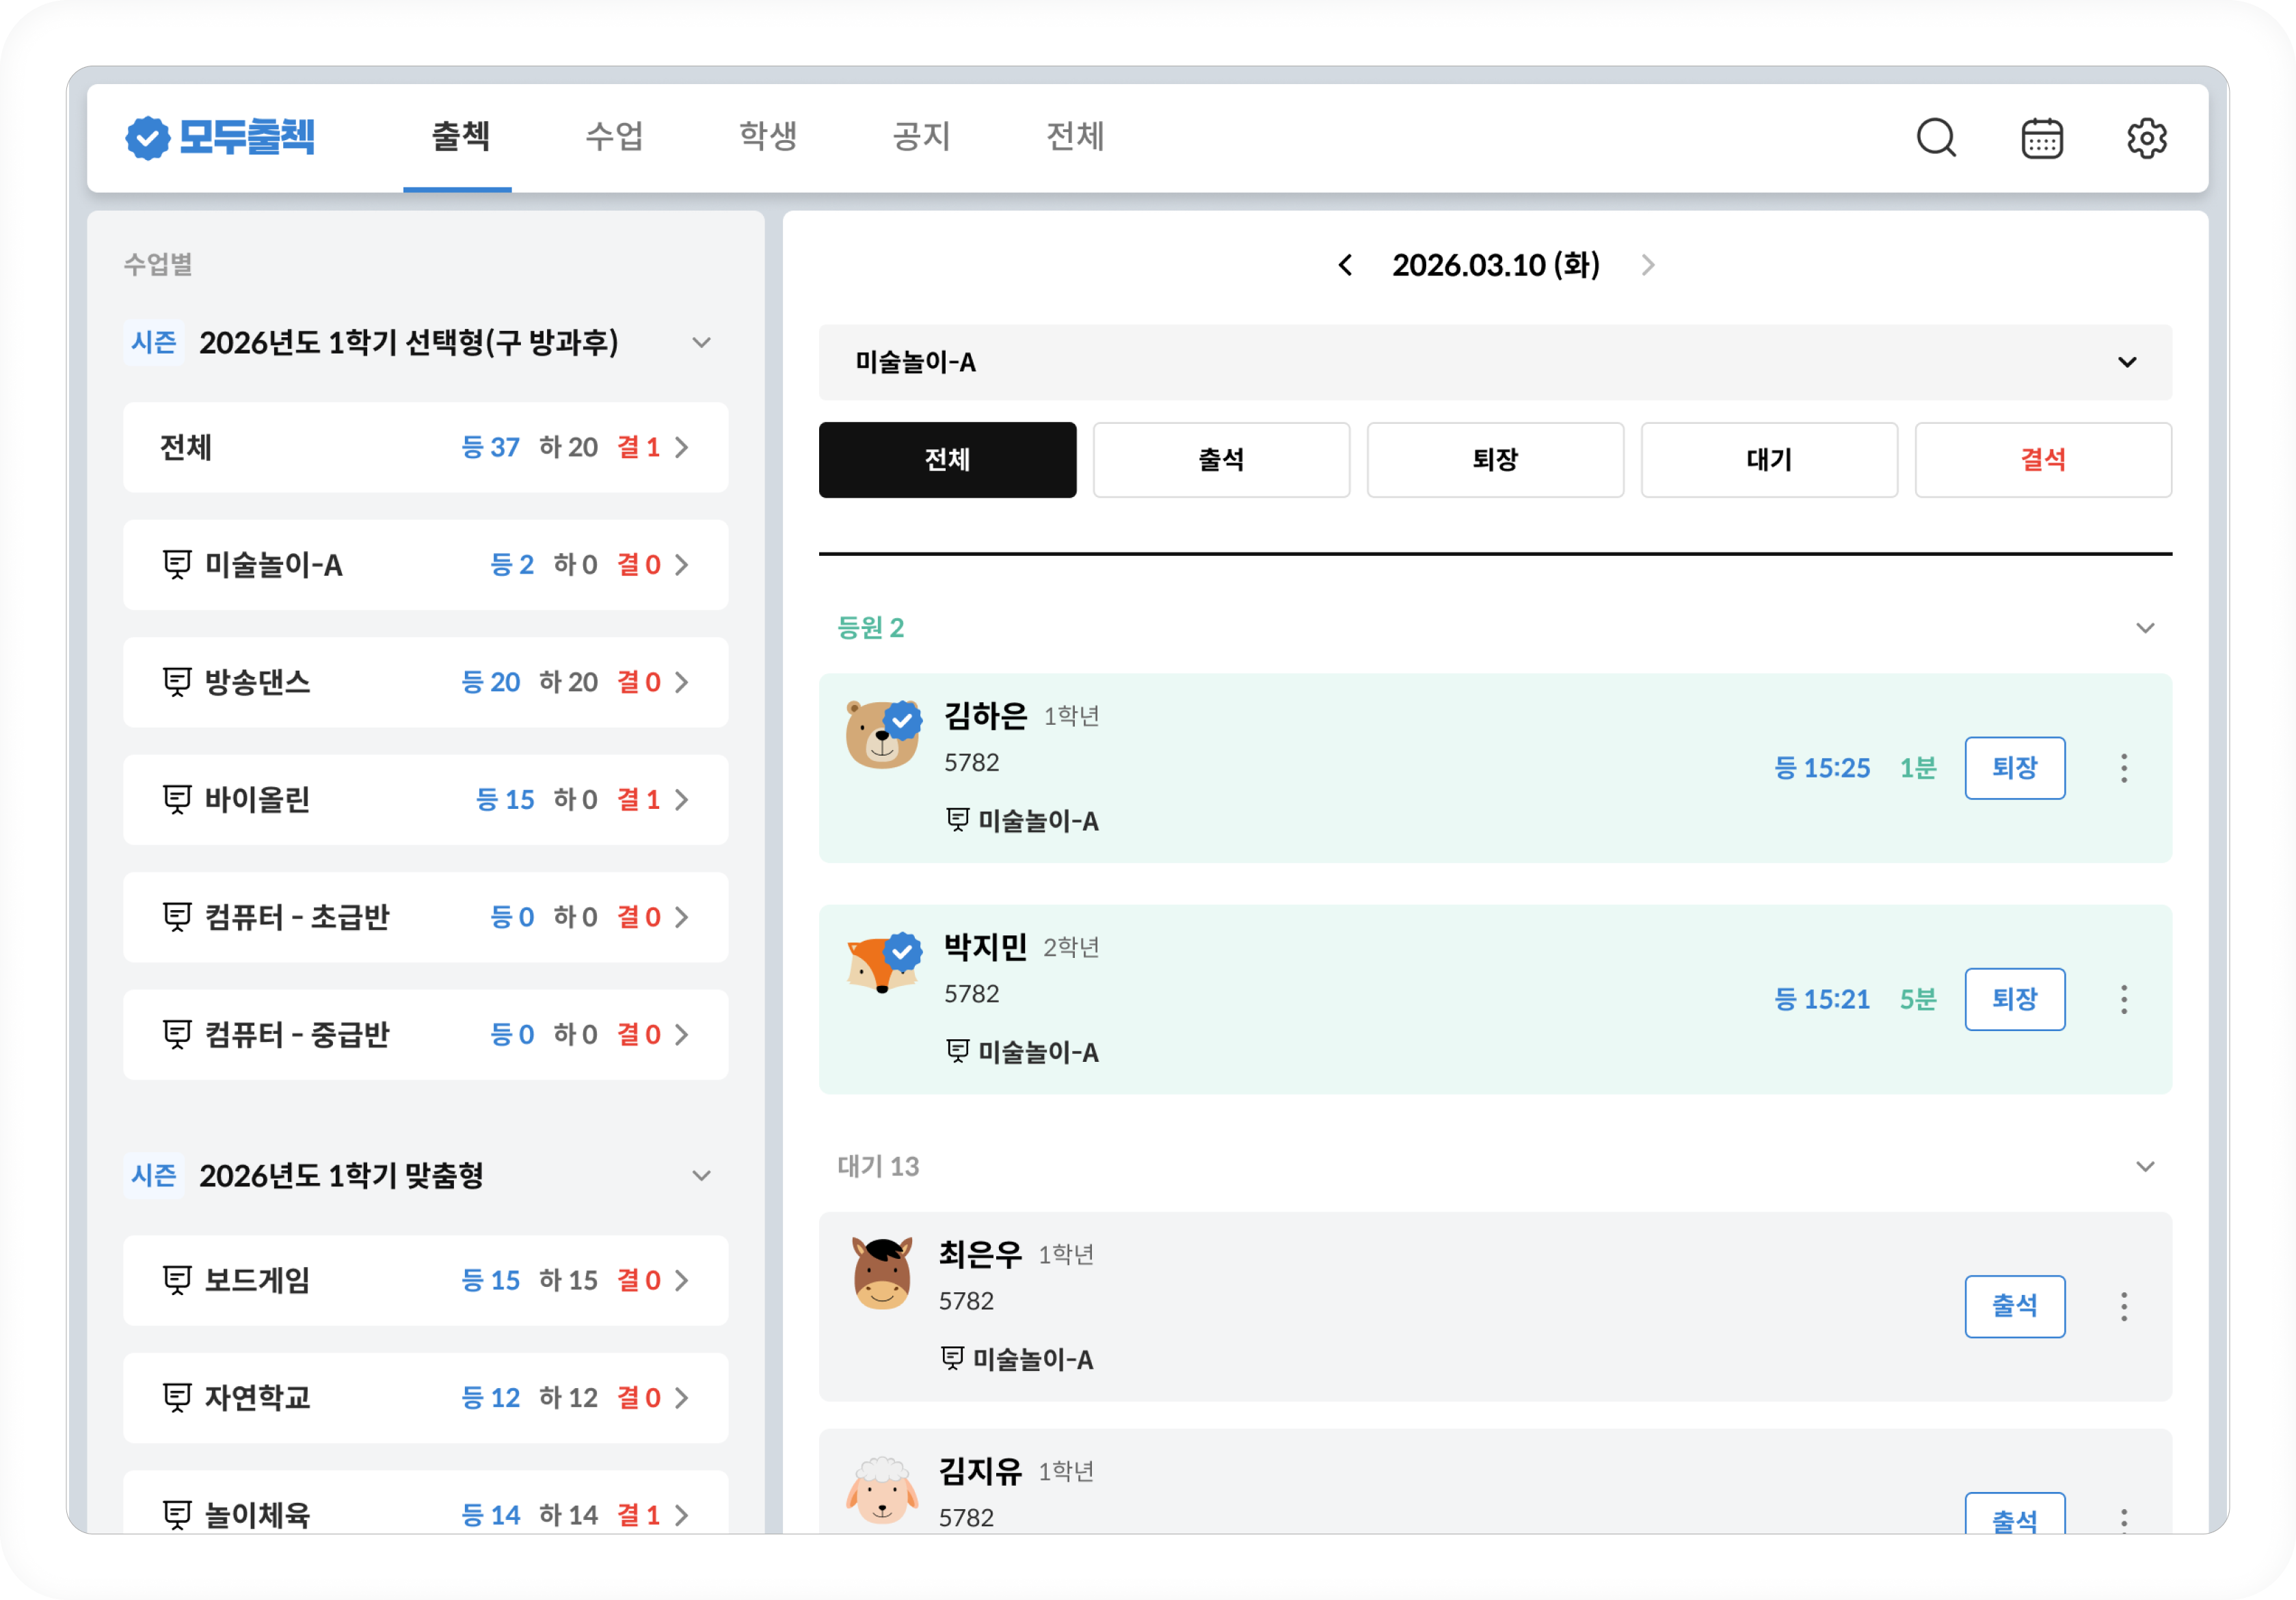Switch to the 학생 tab

pos(767,136)
